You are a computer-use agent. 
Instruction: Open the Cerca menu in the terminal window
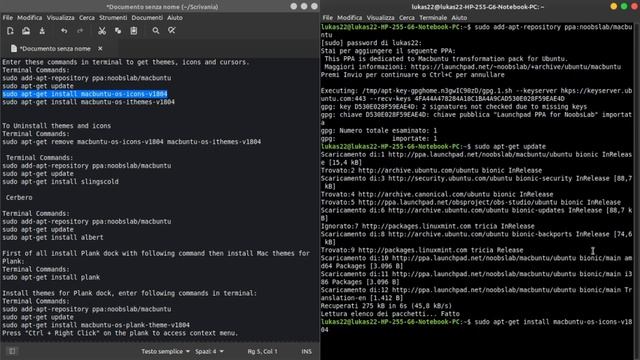pyautogui.click(x=407, y=18)
